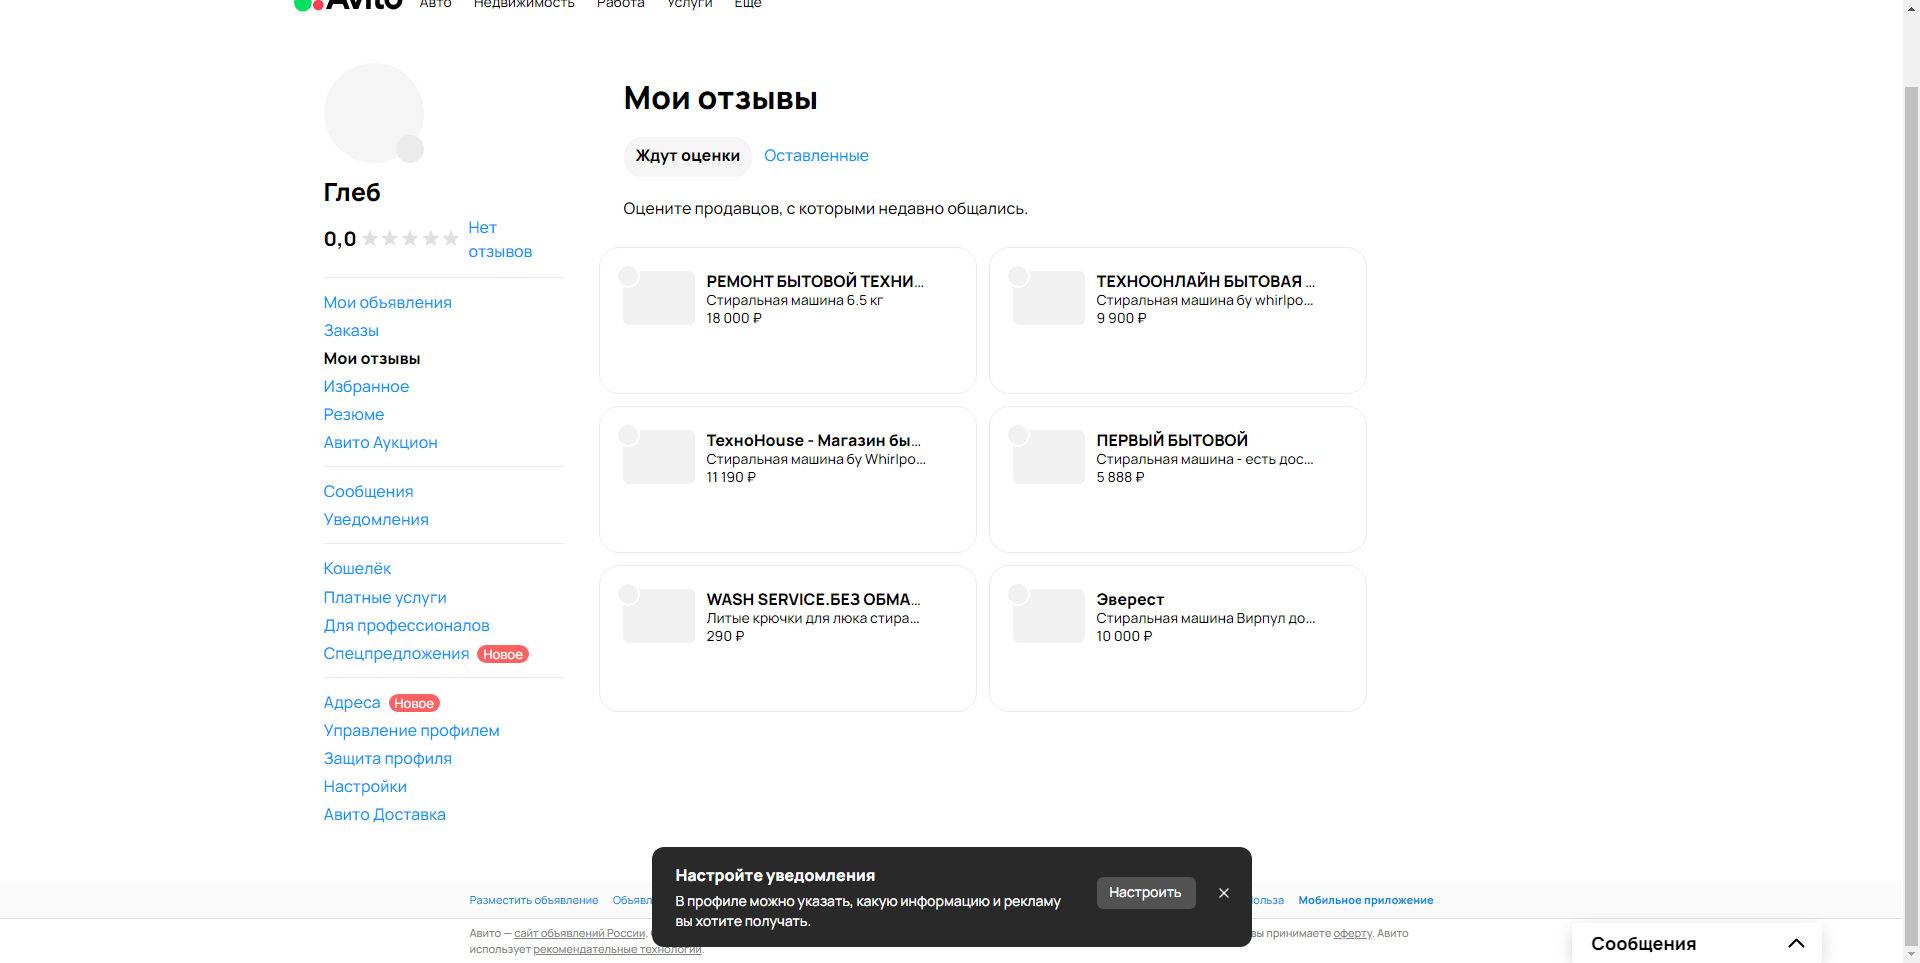Click the Avito logo

[x=348, y=4]
